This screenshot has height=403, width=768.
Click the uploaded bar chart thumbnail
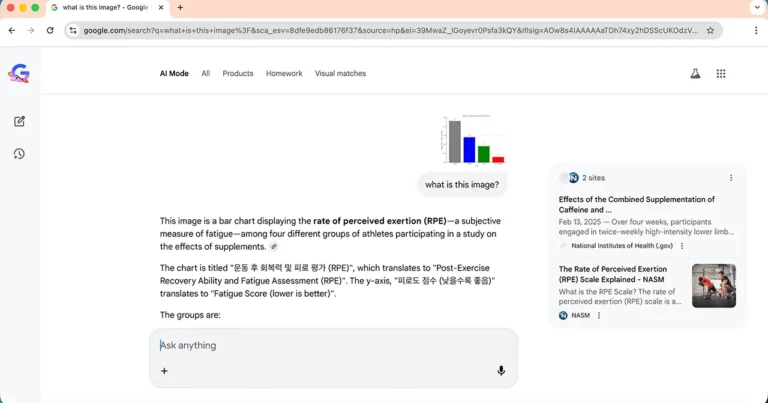(x=472, y=139)
